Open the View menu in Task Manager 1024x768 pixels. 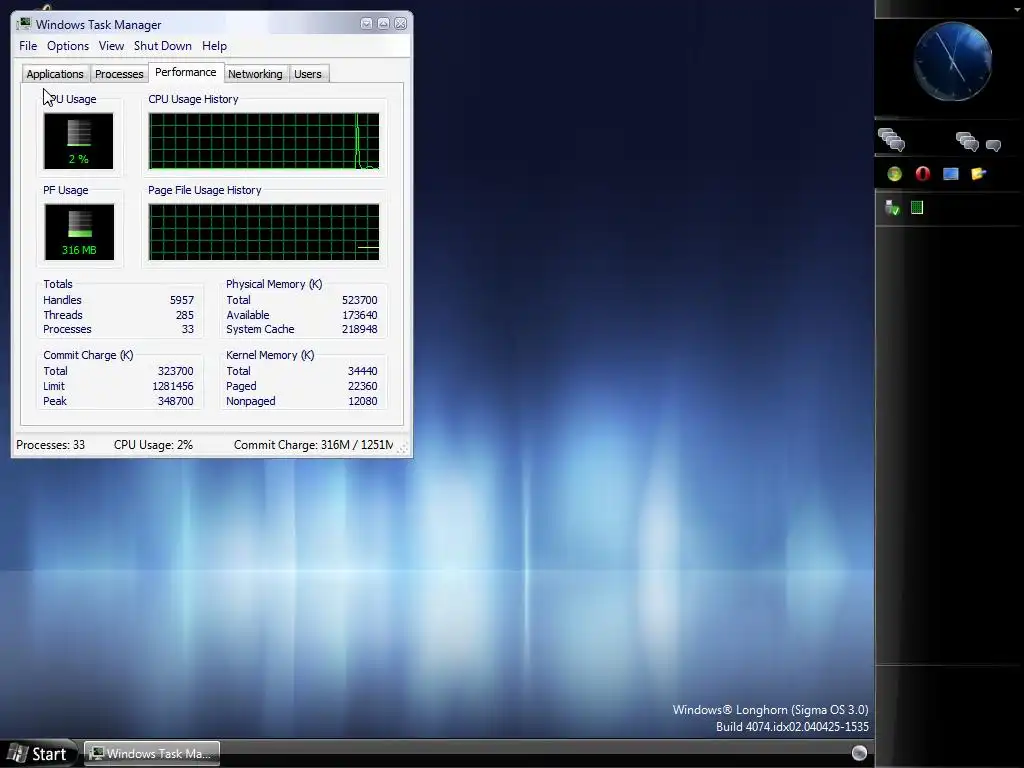point(111,46)
